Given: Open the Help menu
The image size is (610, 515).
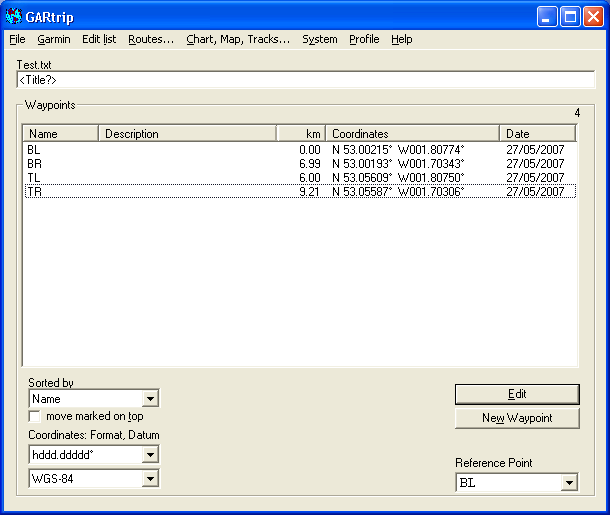Looking at the screenshot, I should [401, 39].
